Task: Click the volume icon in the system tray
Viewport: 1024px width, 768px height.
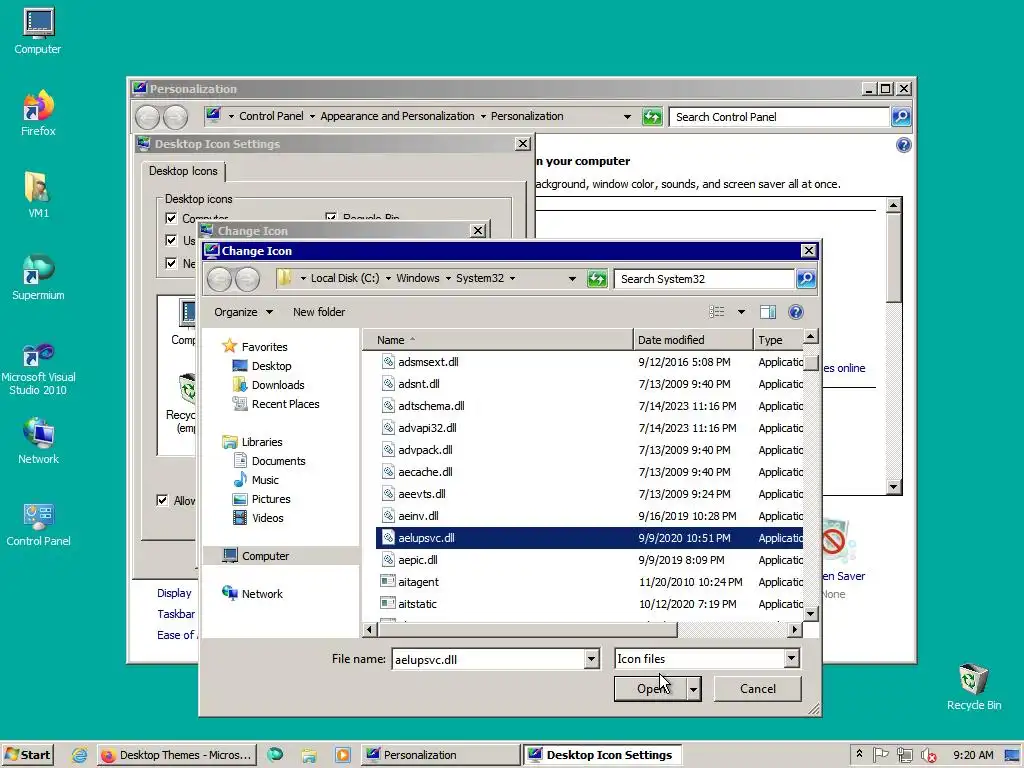Action: (x=928, y=755)
